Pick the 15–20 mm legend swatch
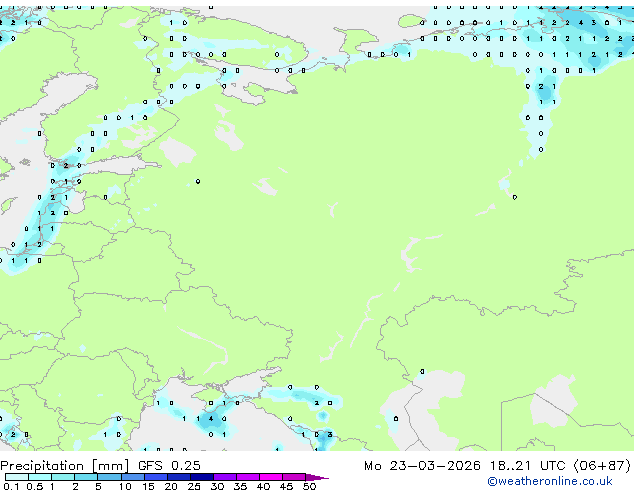Image resolution: width=634 pixels, height=490 pixels. [156, 477]
